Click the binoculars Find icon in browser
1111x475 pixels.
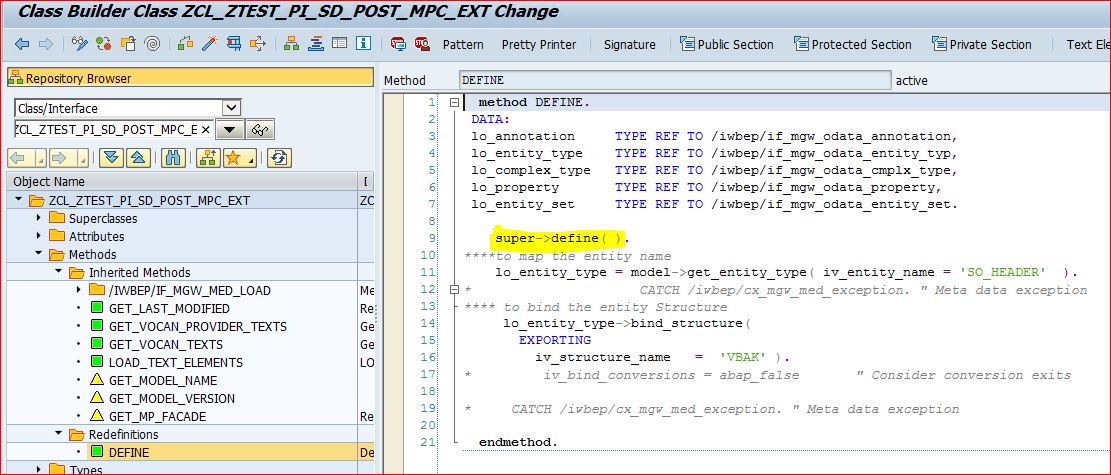[x=173, y=158]
